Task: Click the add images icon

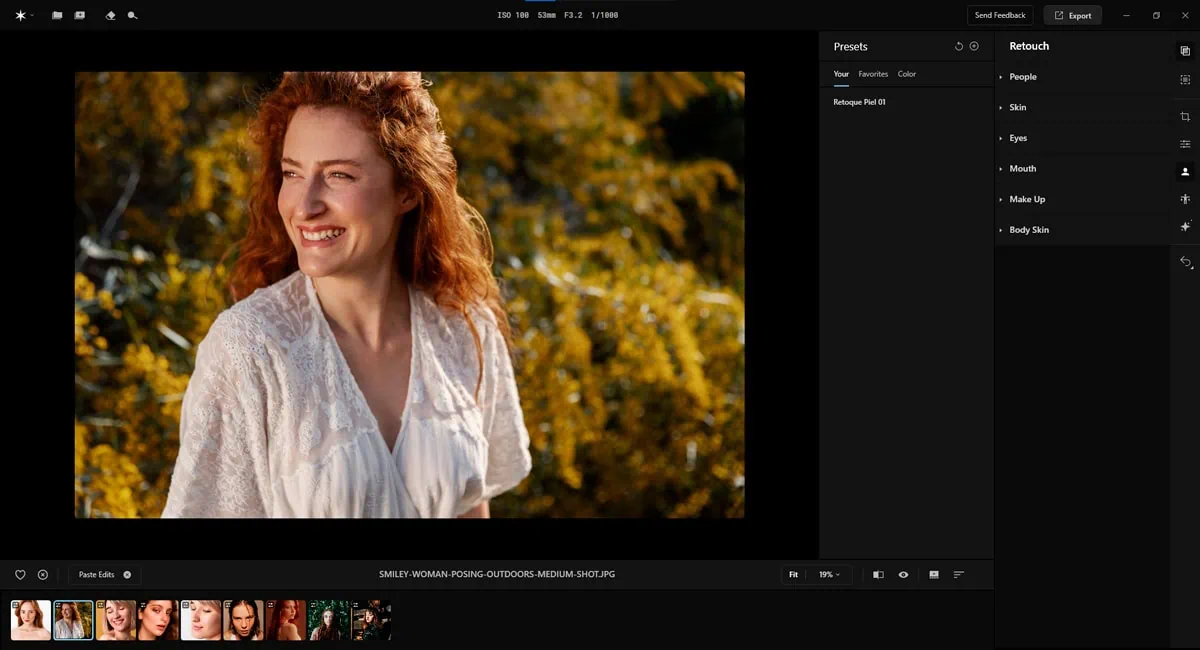Action: point(80,16)
